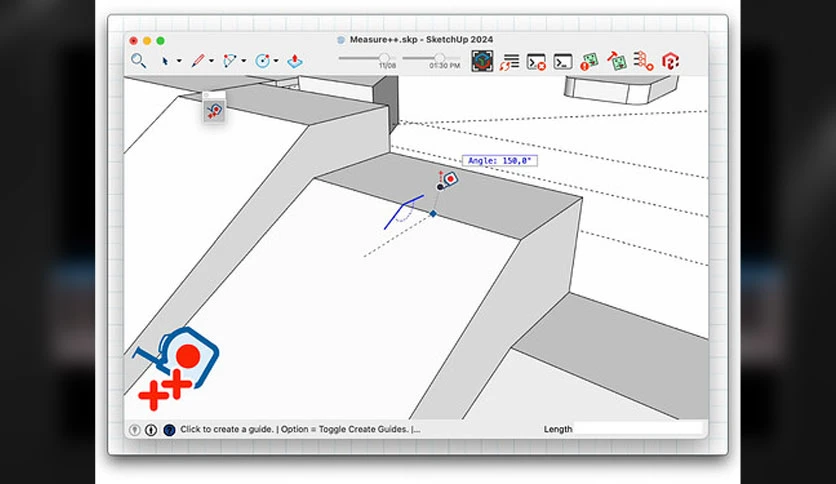The width and height of the screenshot is (836, 484).
Task: Click the geo-location status bar icon
Action: pyautogui.click(x=135, y=430)
